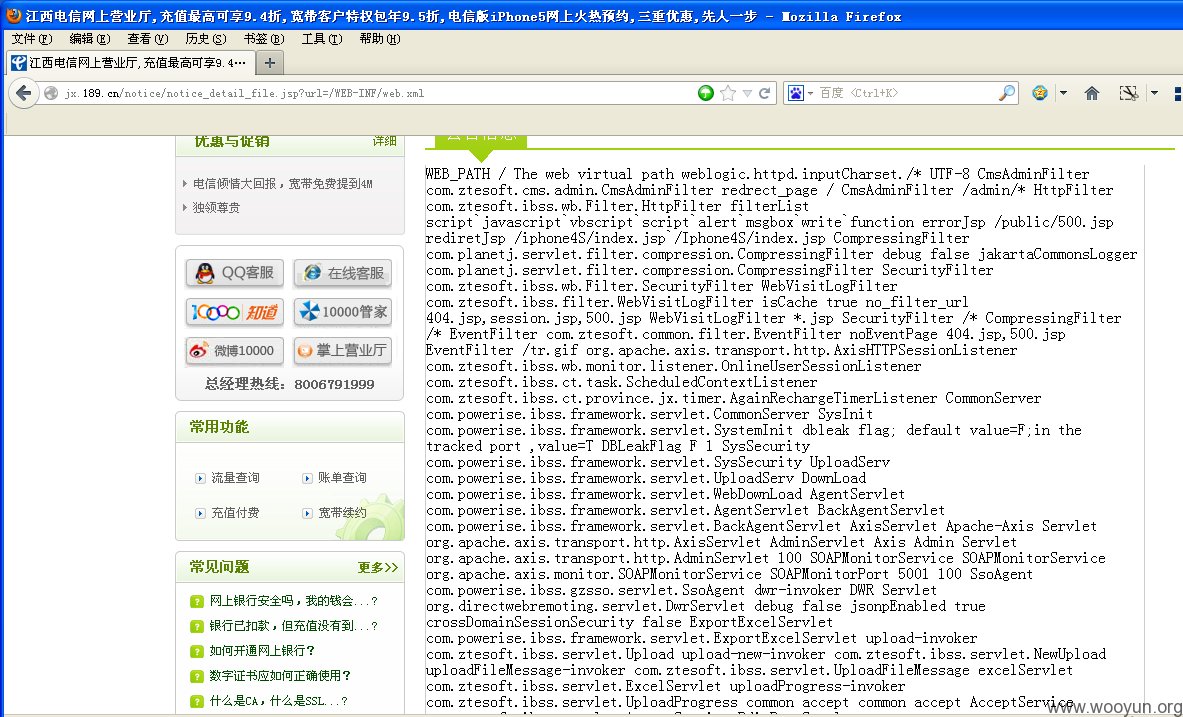The height and width of the screenshot is (717, 1183).
Task: Click arrow icon before 流量查询
Action: tap(200, 478)
